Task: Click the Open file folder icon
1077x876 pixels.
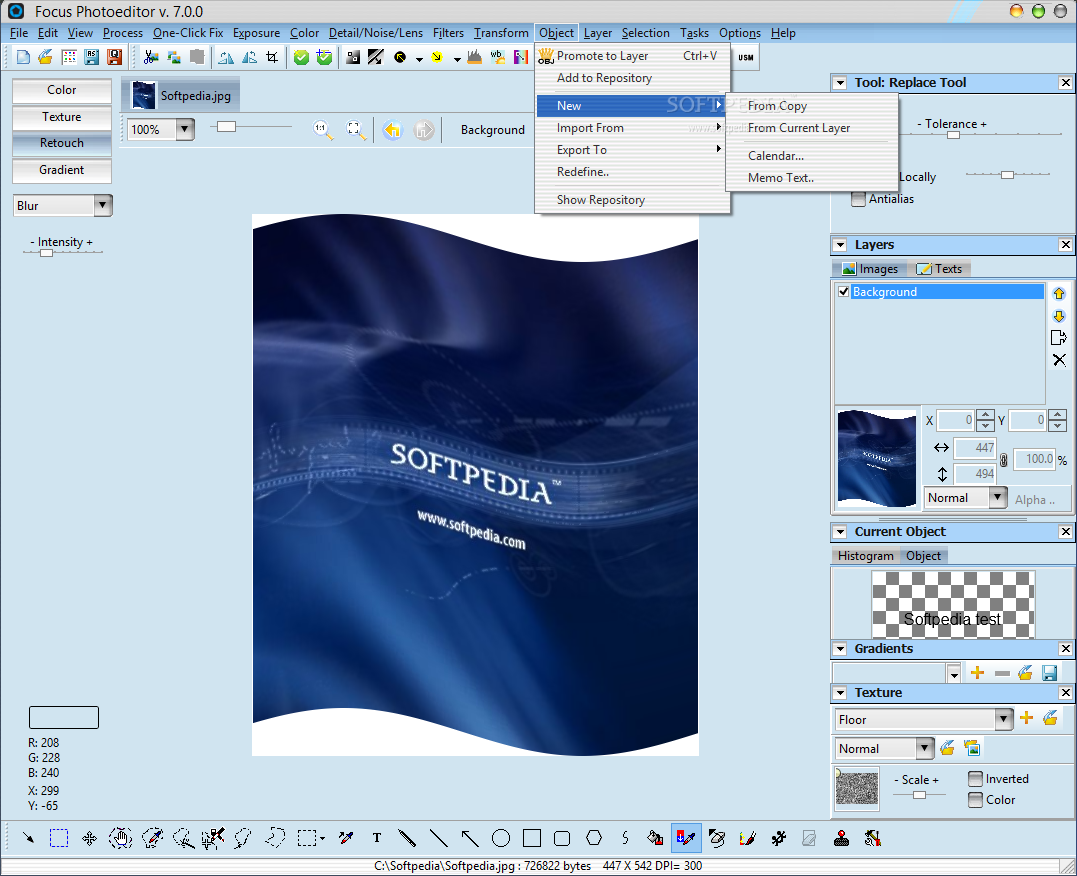Action: [45, 57]
